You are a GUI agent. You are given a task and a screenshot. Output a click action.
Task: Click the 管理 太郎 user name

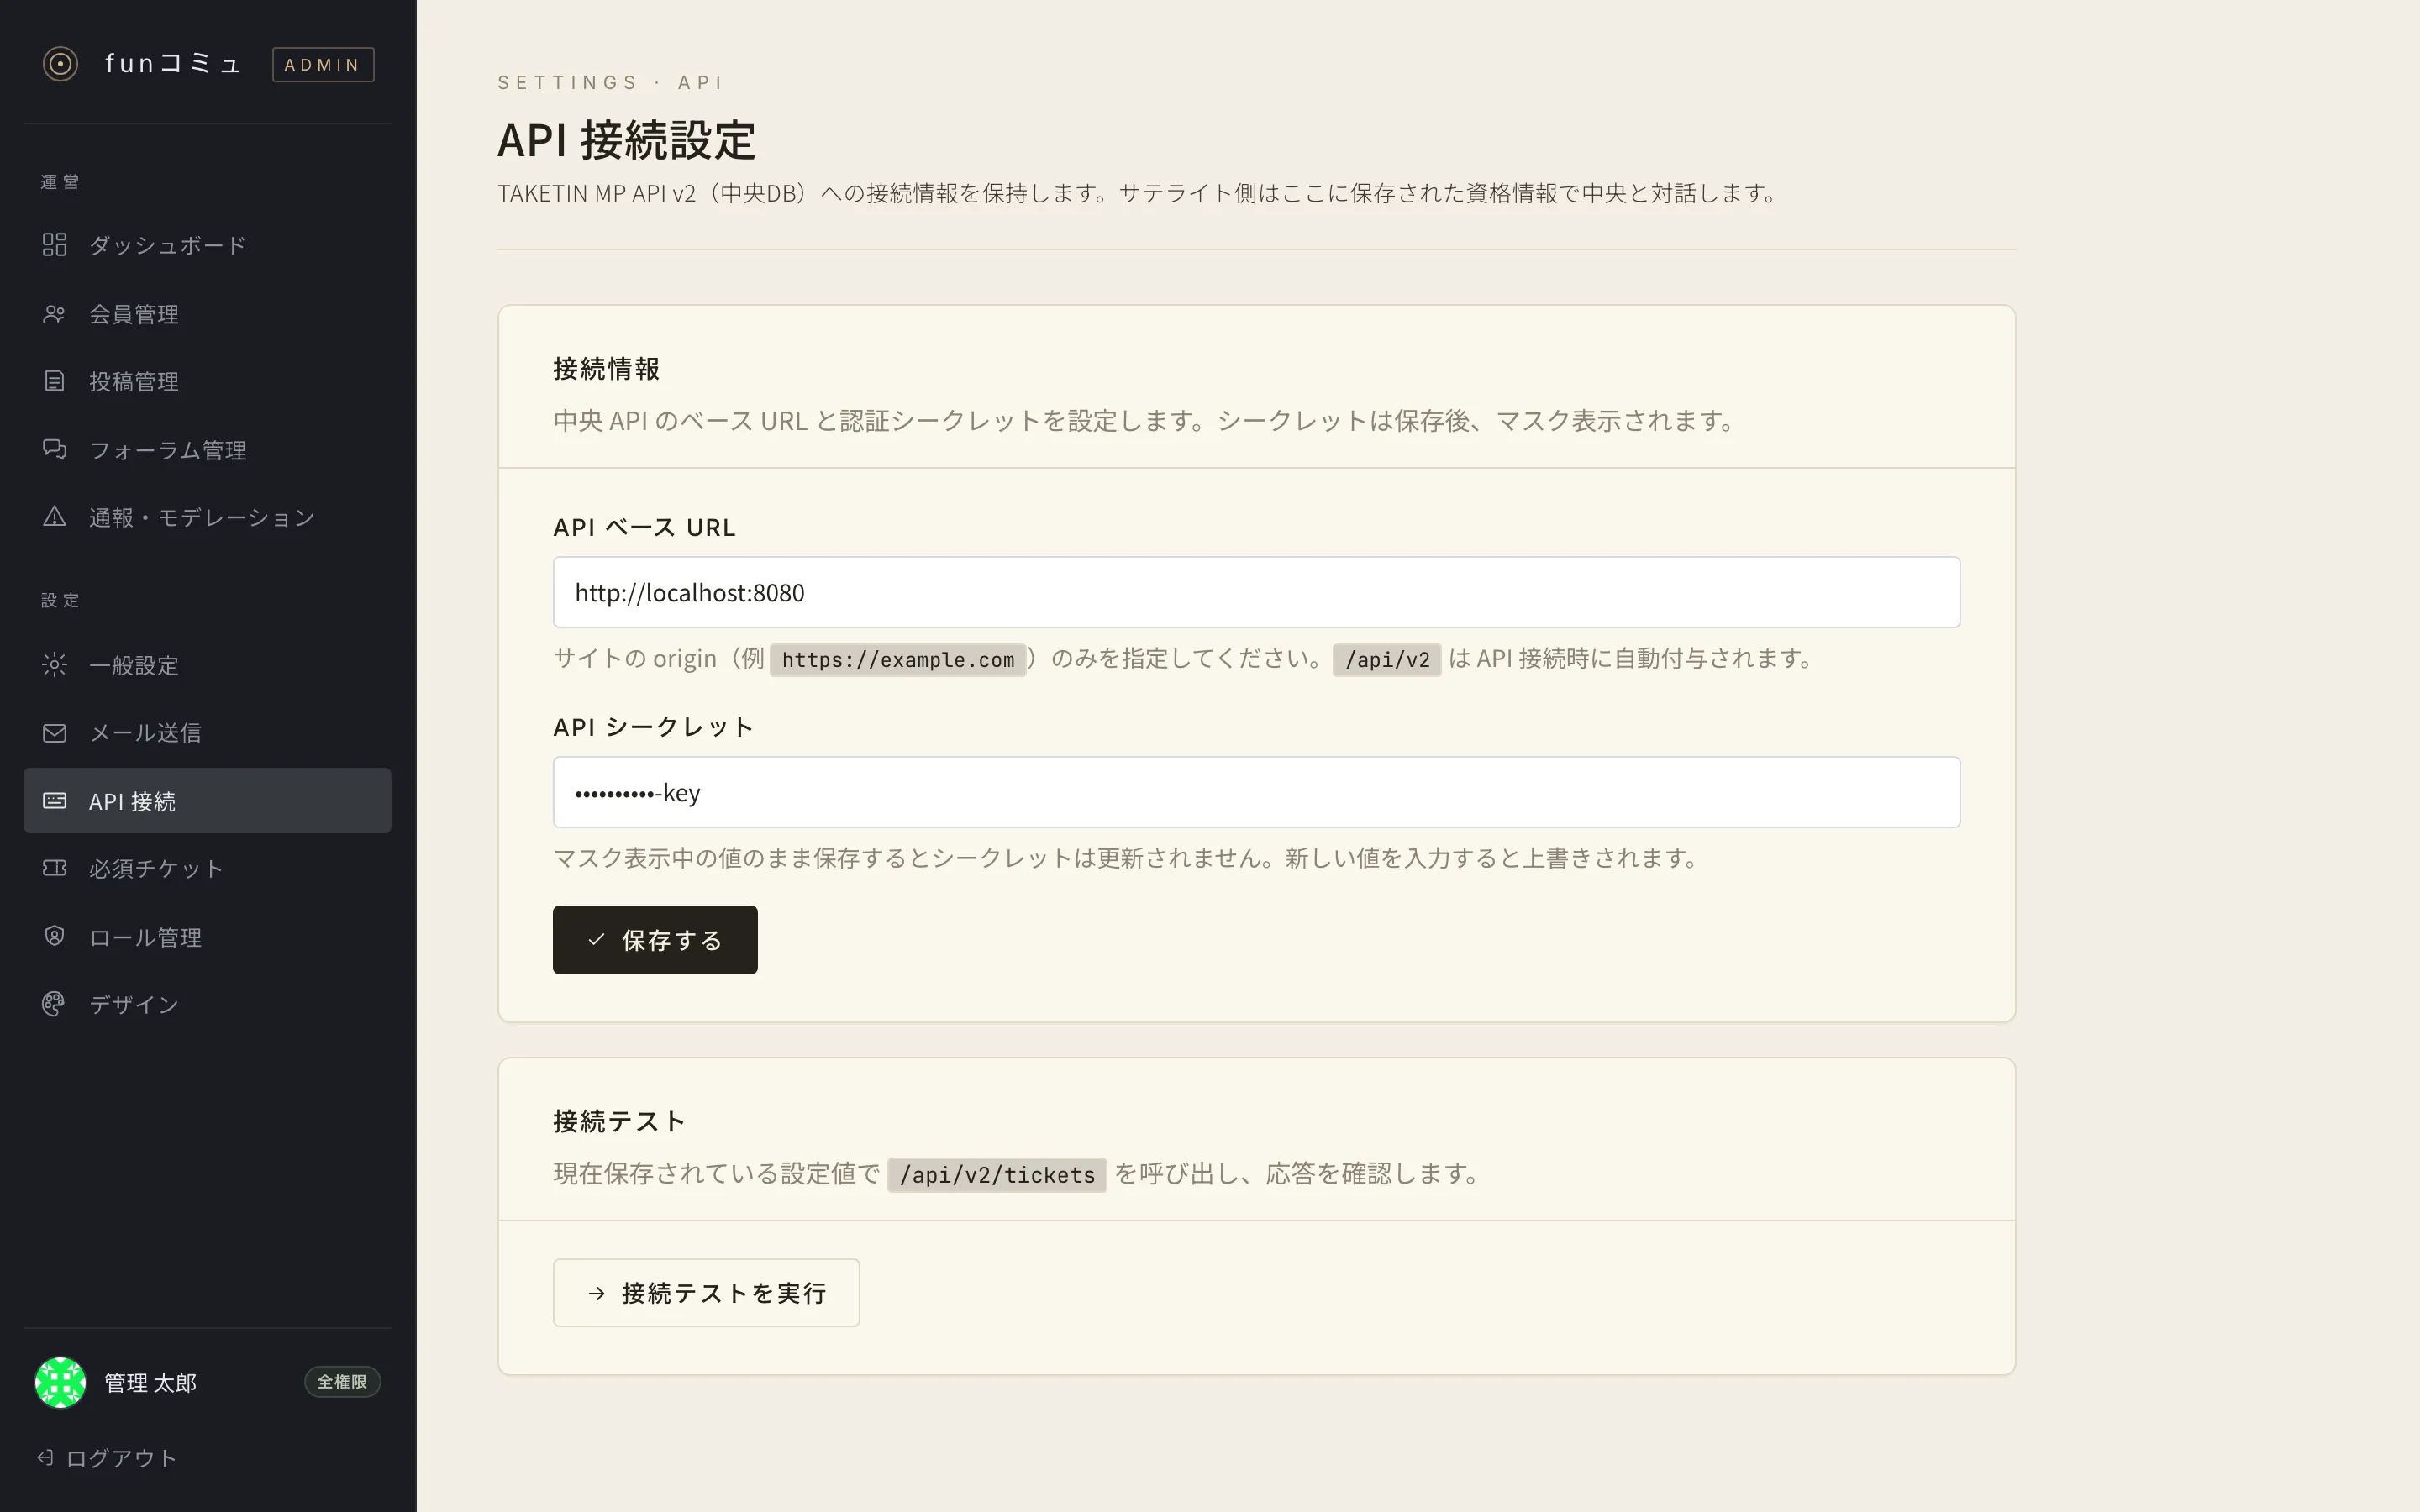coord(150,1382)
